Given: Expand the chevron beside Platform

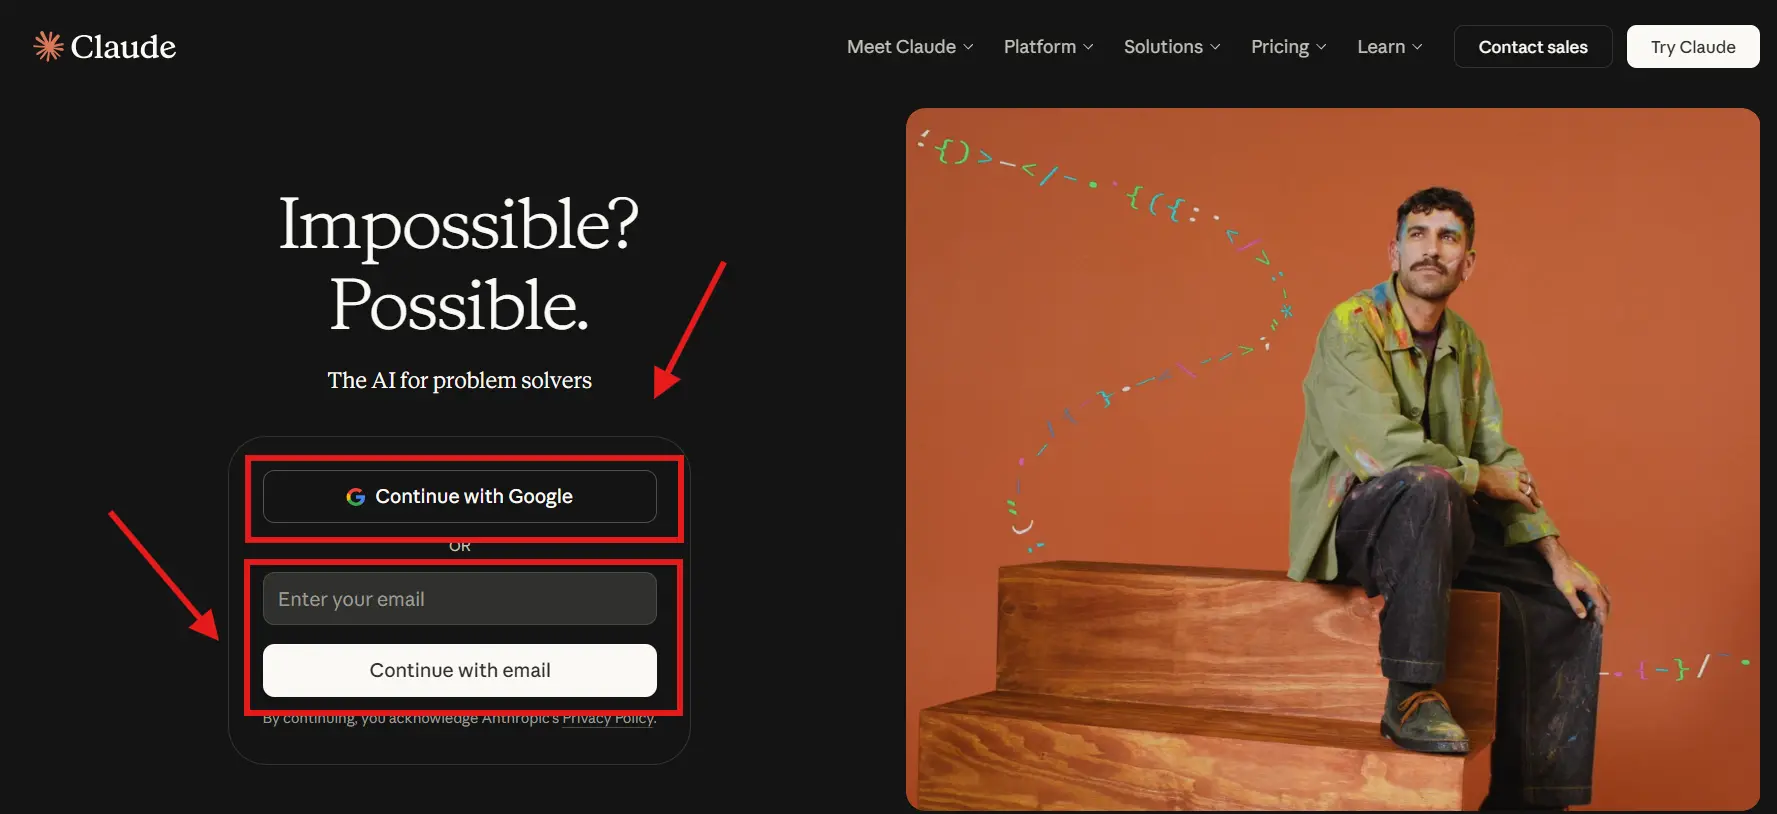Looking at the screenshot, I should click(x=1089, y=47).
